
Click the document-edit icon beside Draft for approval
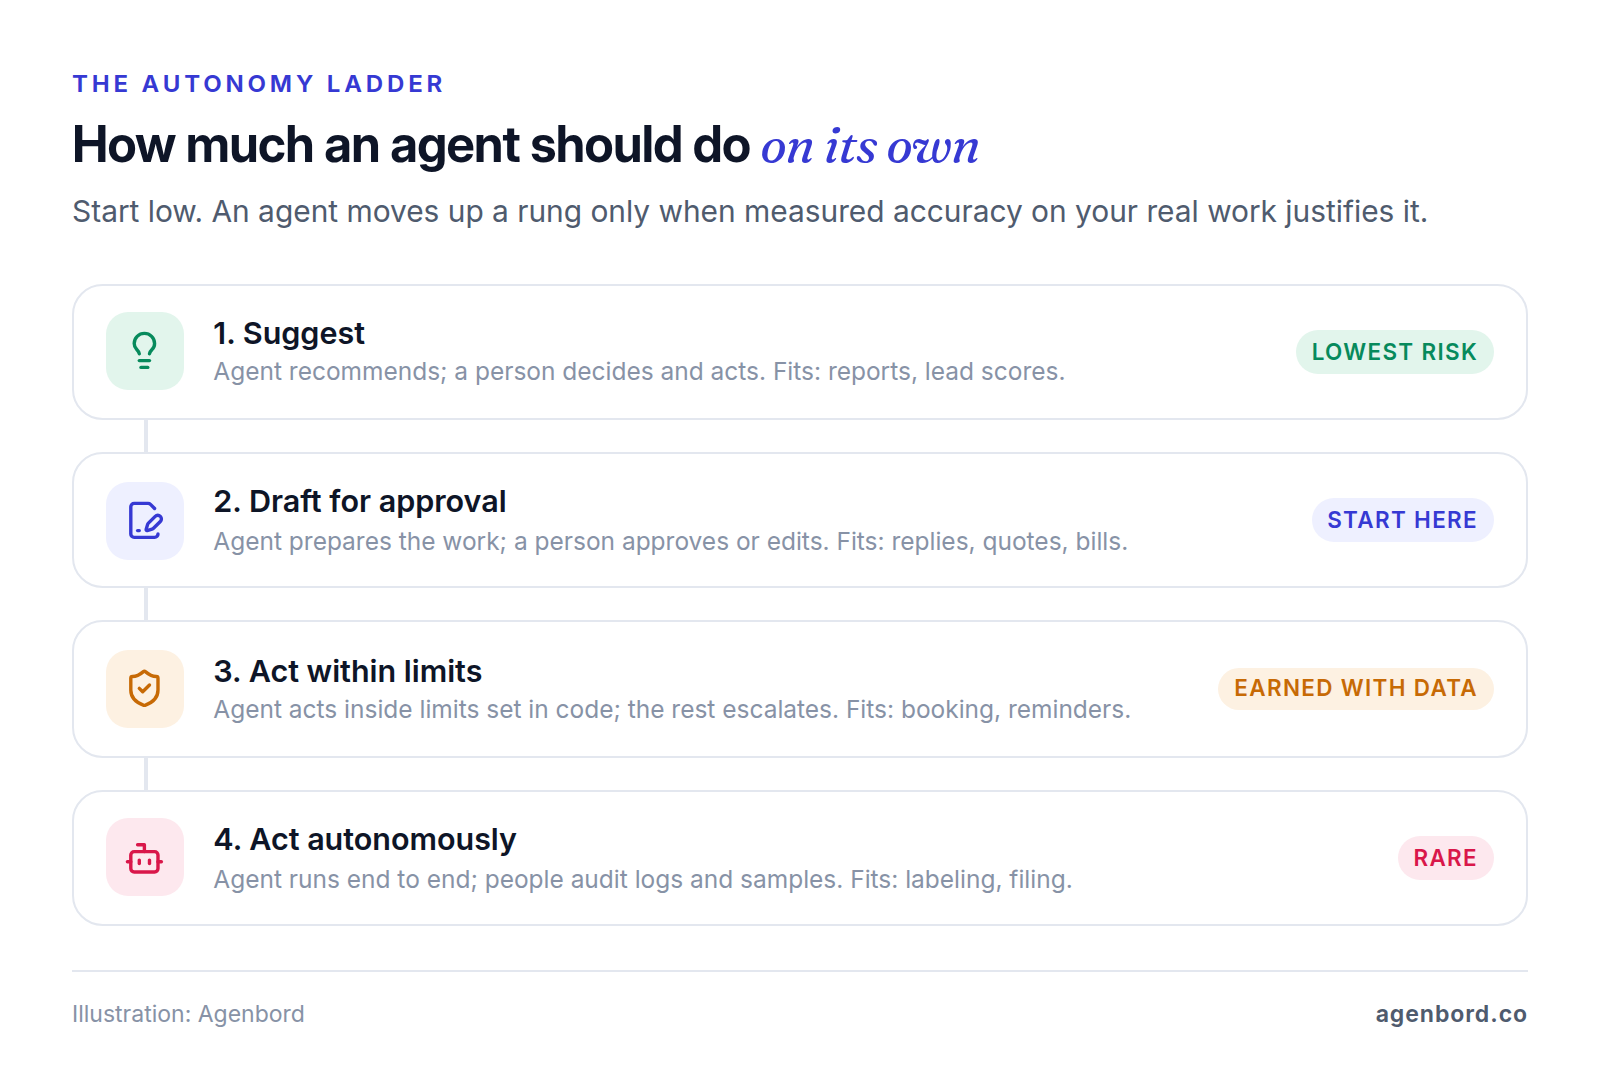click(145, 521)
